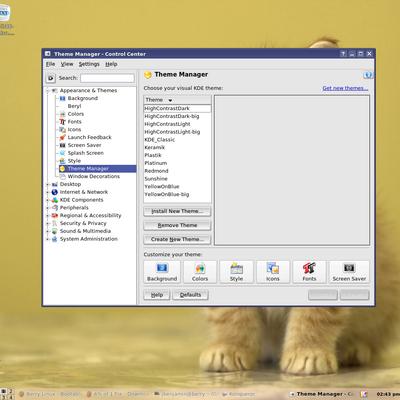This screenshot has width=400, height=400.
Task: Click the Remove Theme button
Action: [177, 225]
